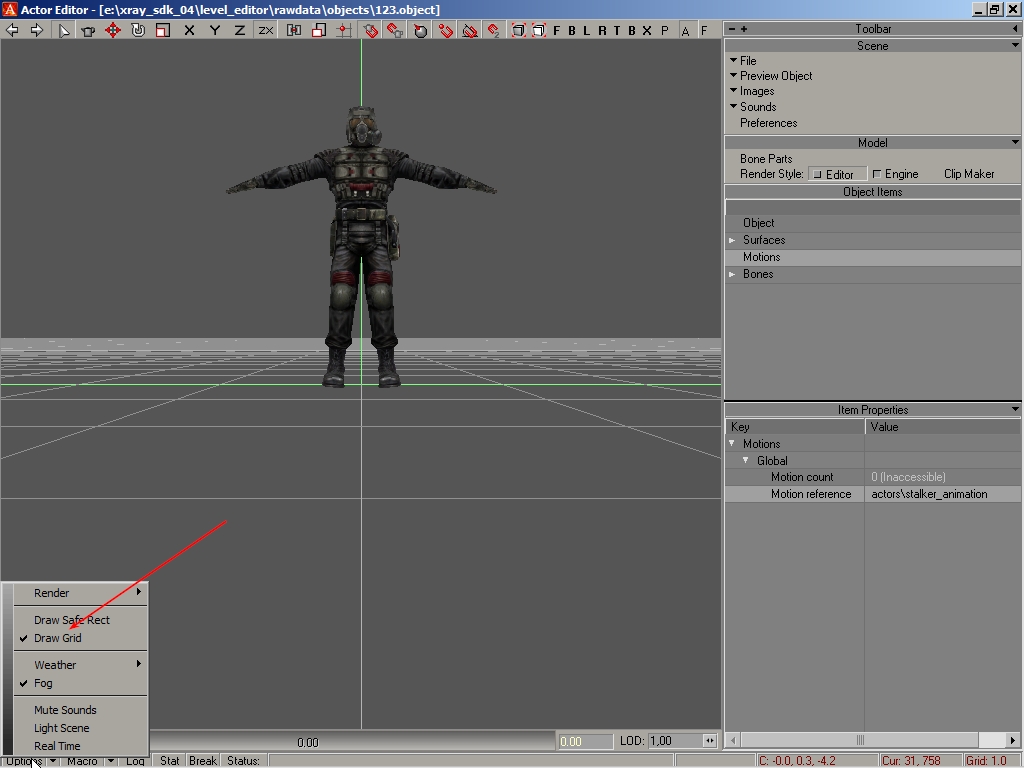Screen dimensions: 1024x768
Task: Click the Motion reference value field
Action: (942, 494)
